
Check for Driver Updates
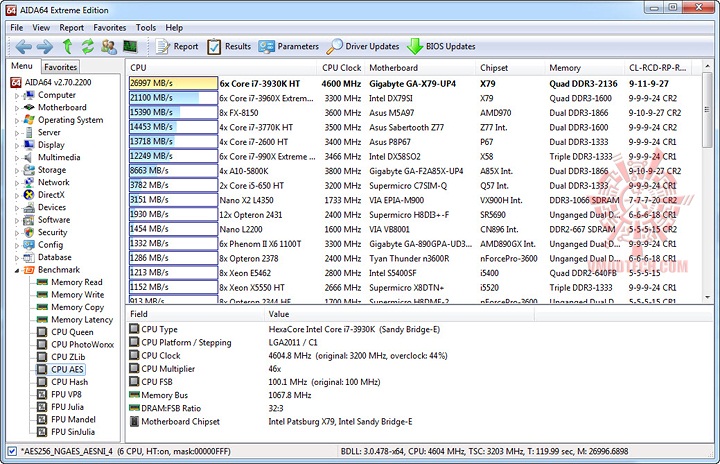[x=363, y=46]
